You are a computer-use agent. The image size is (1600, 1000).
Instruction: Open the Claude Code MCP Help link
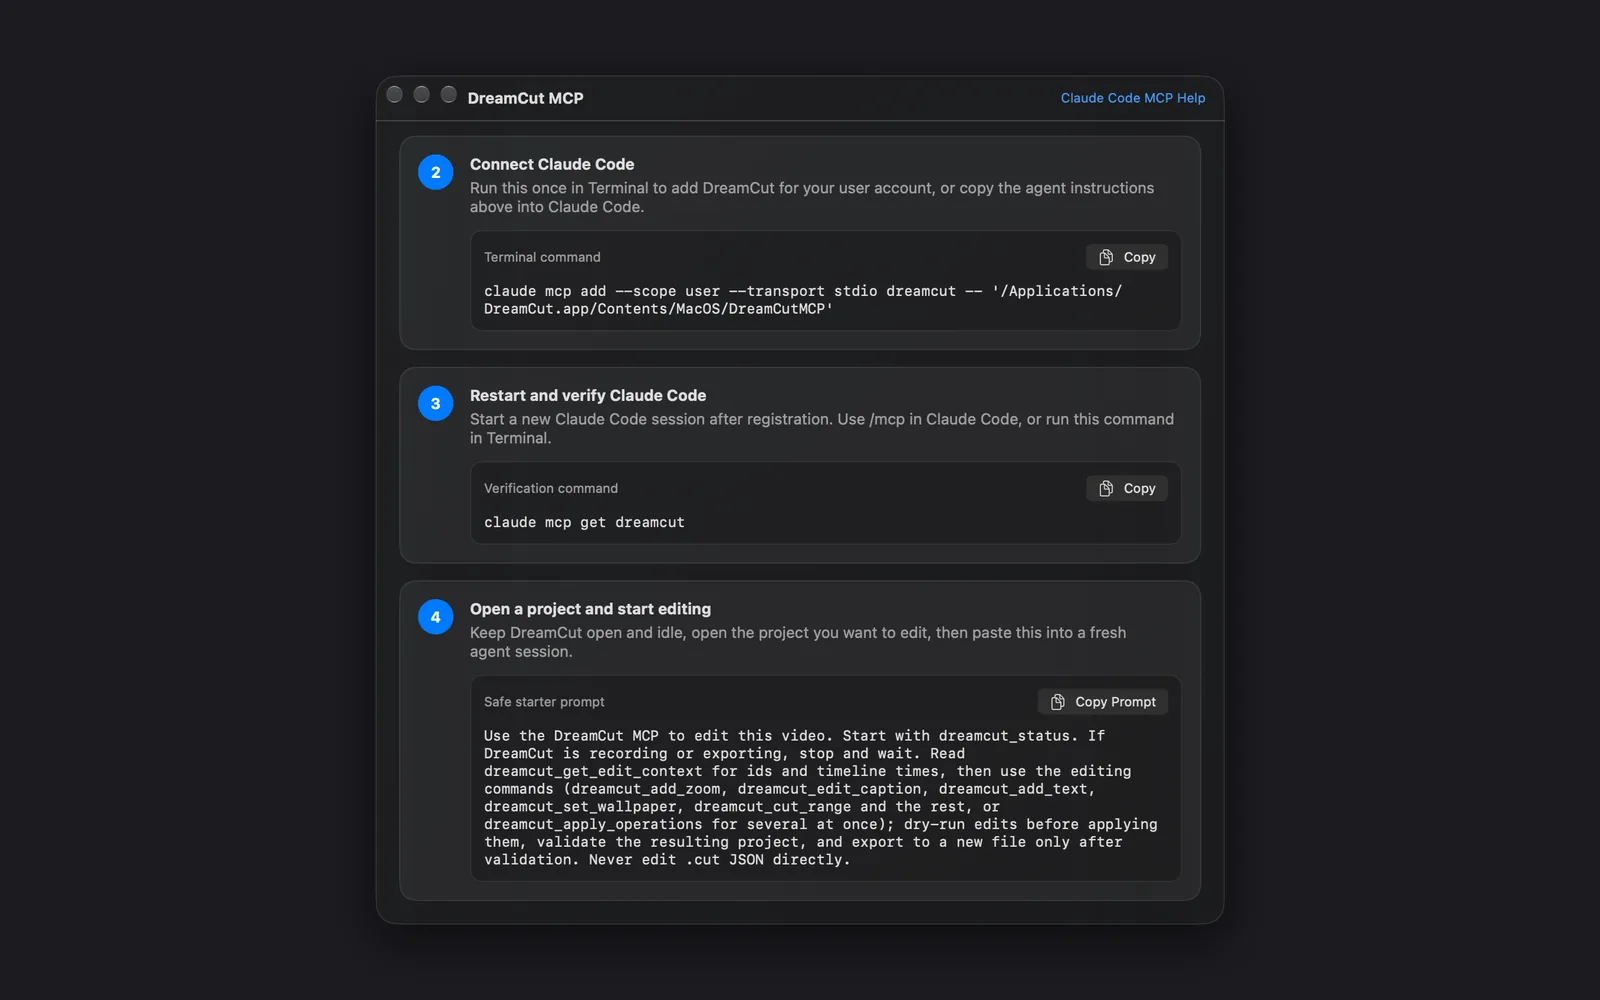tap(1132, 98)
